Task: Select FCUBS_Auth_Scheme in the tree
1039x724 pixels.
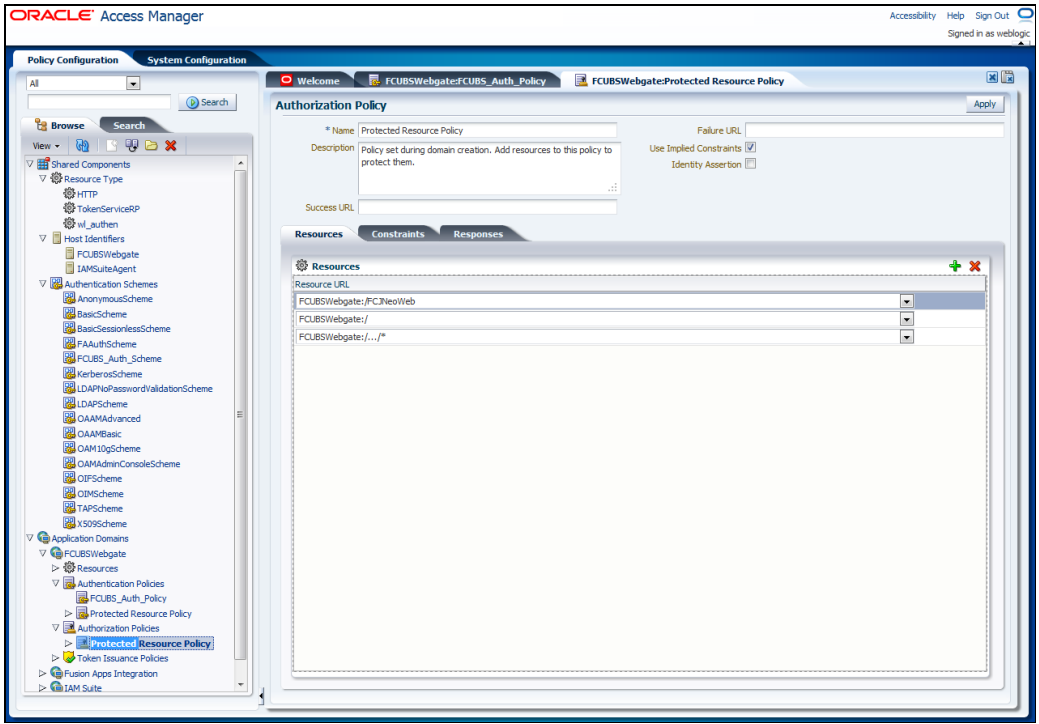Action: point(119,358)
